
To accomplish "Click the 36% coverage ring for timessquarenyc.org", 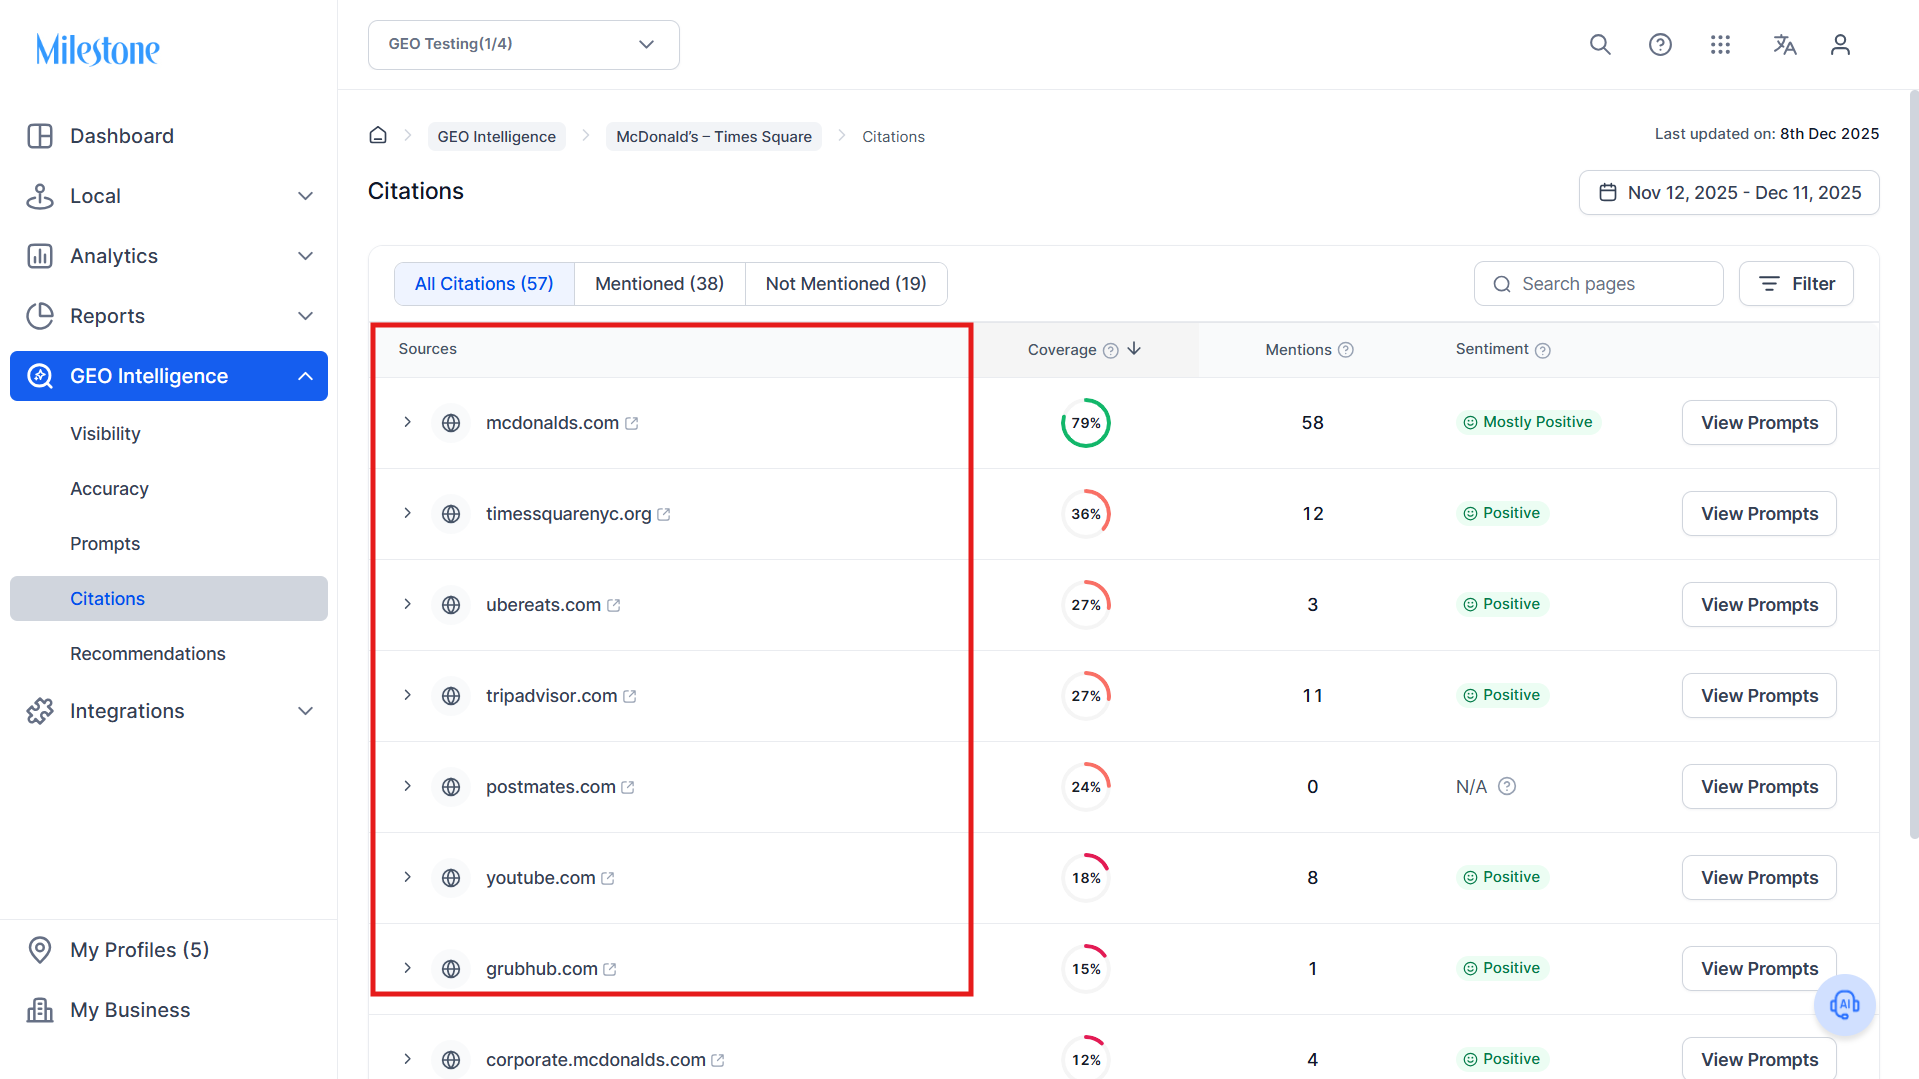I will pyautogui.click(x=1086, y=514).
